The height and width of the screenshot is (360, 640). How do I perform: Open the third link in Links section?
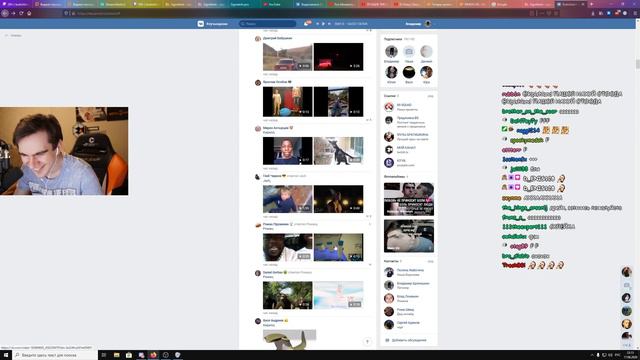408,136
